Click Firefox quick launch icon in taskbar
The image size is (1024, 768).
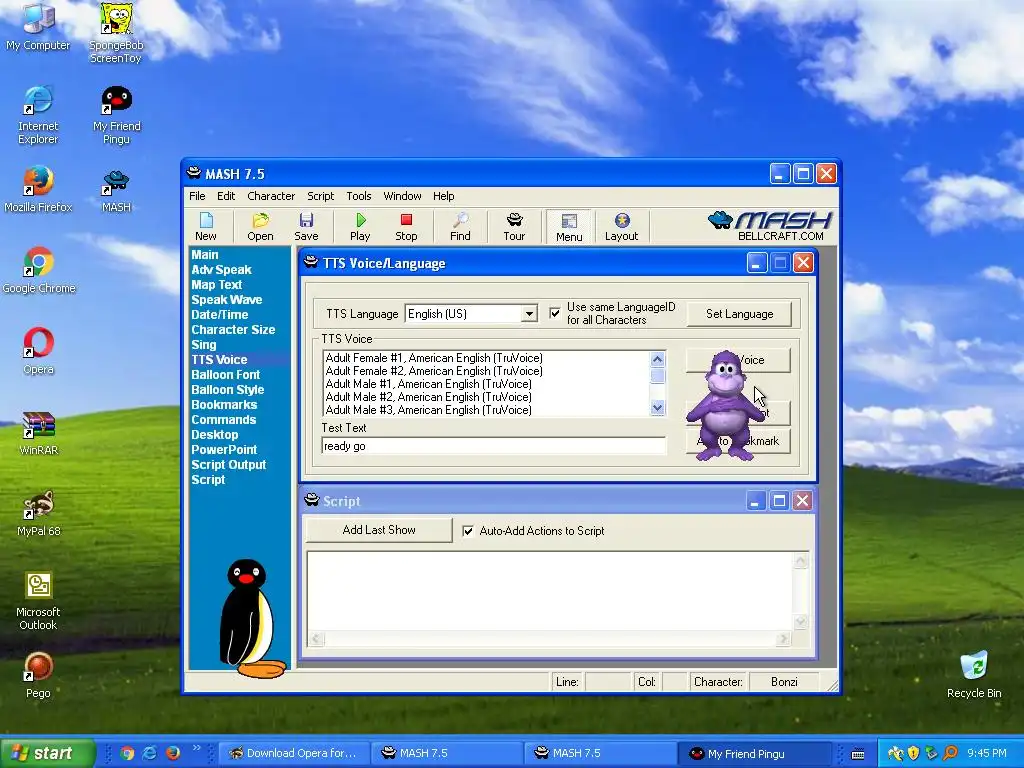click(x=173, y=754)
